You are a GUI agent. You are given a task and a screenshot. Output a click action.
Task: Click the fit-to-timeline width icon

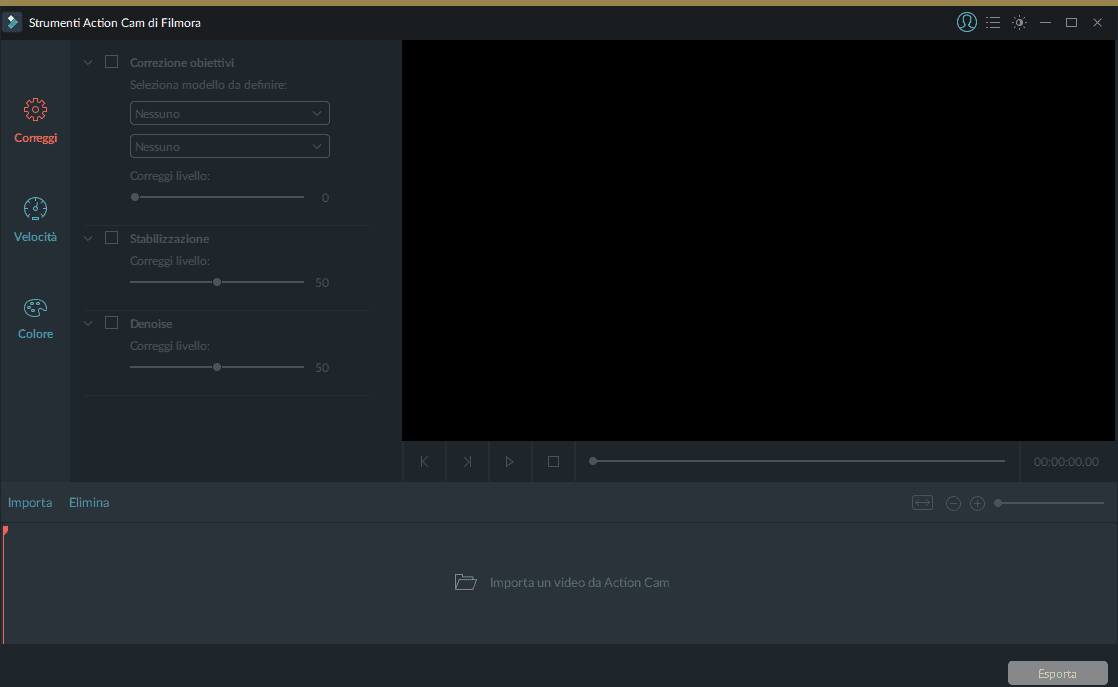point(922,503)
